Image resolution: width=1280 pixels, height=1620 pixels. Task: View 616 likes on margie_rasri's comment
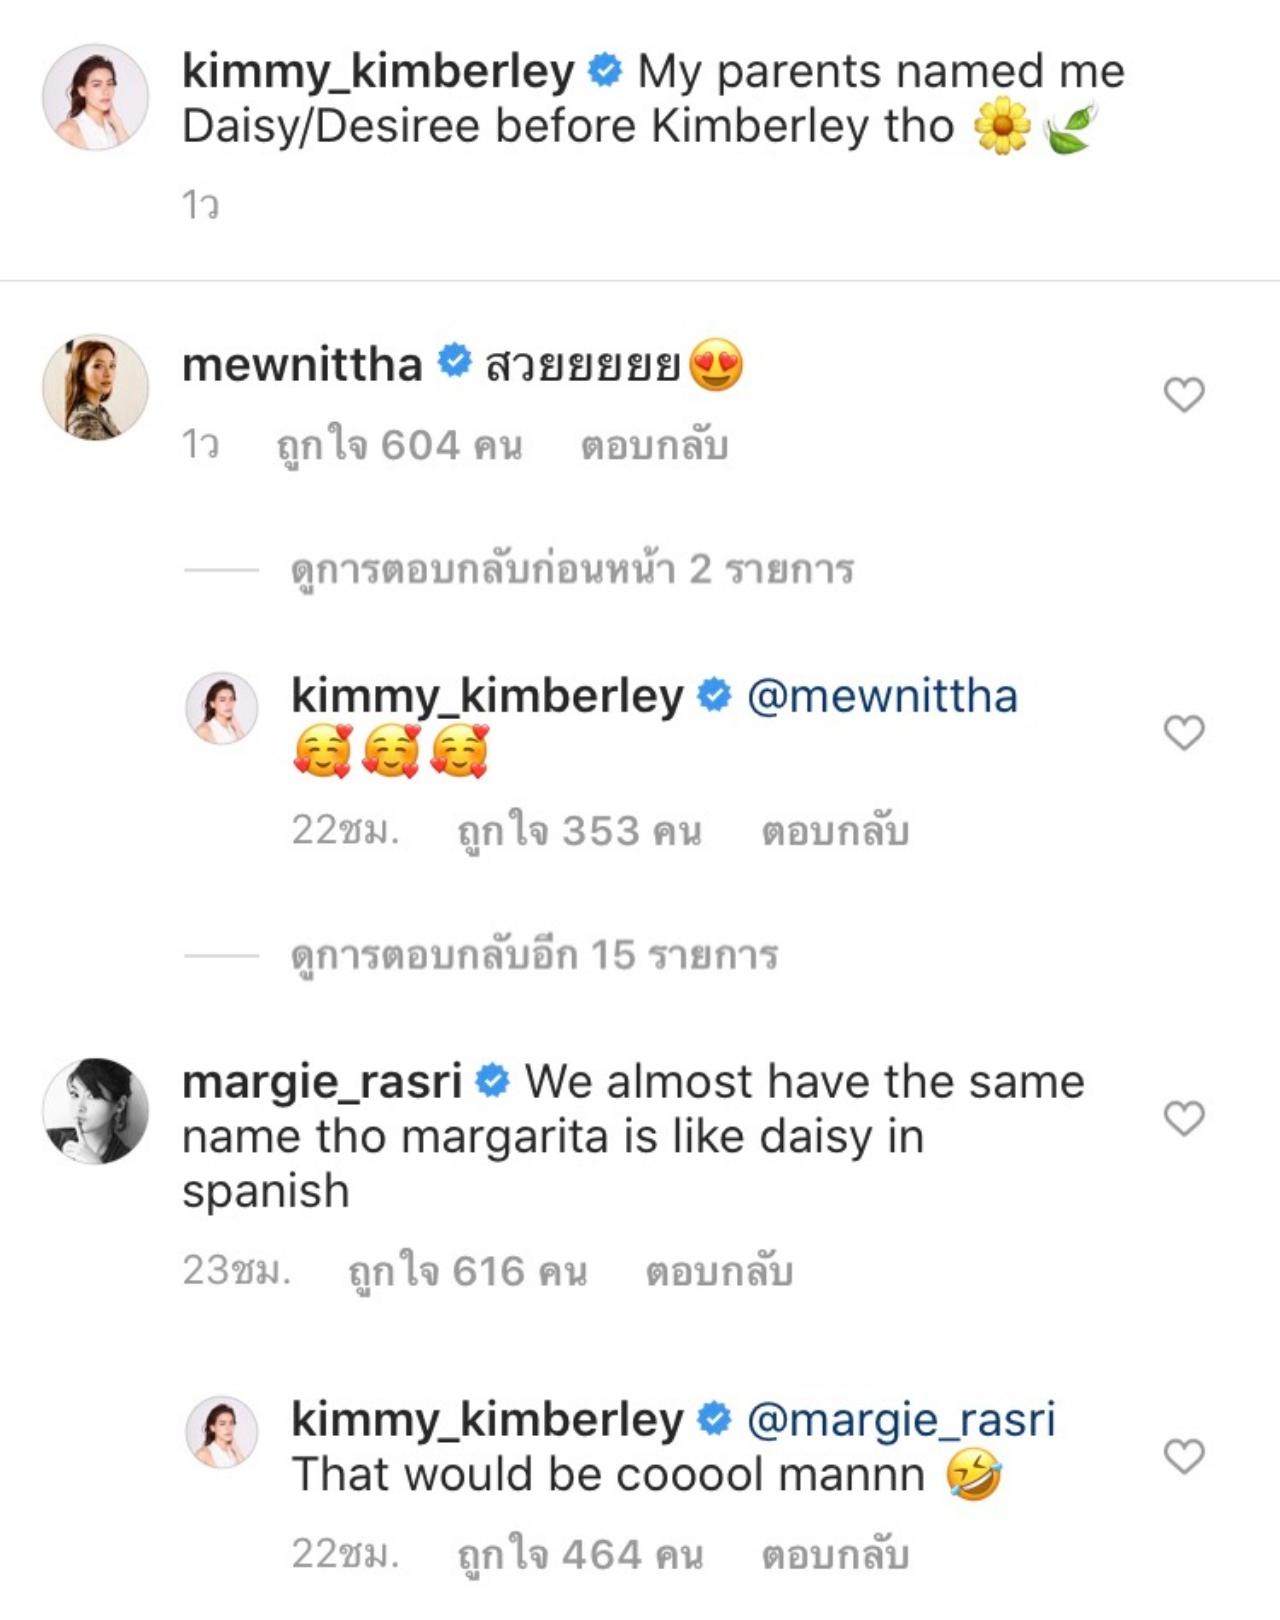[x=467, y=1272]
